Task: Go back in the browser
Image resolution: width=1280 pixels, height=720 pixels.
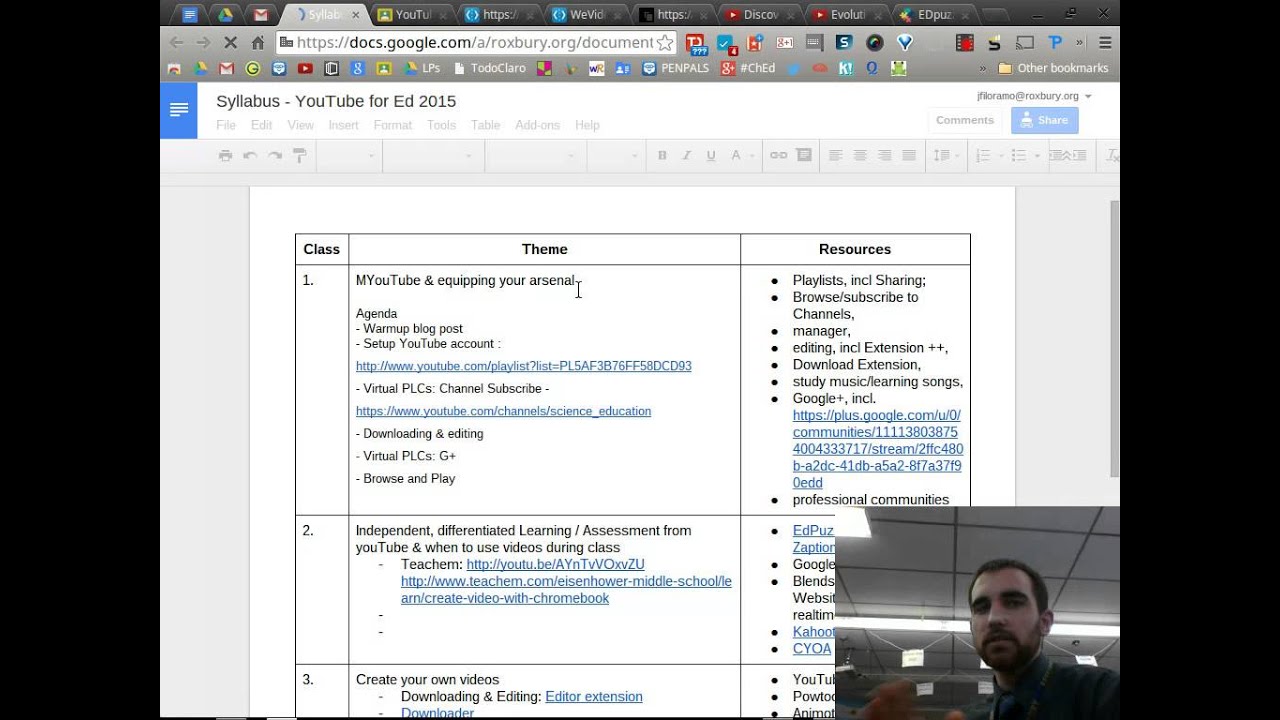Action: 176,42
